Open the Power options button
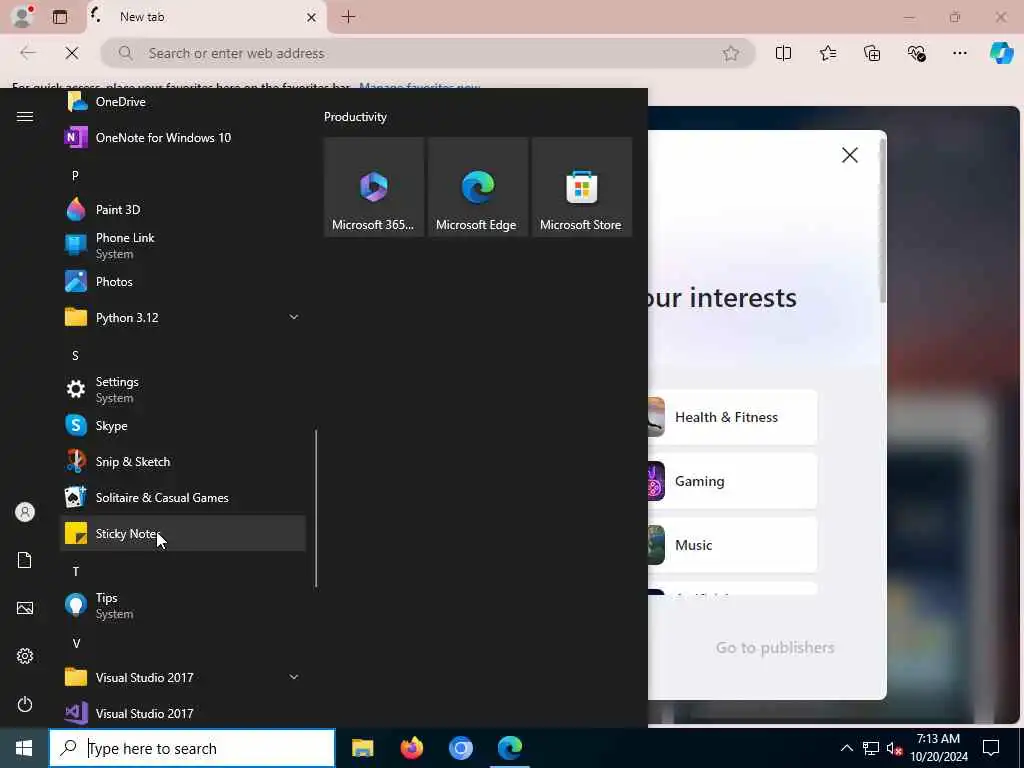The image size is (1024, 768). [25, 704]
